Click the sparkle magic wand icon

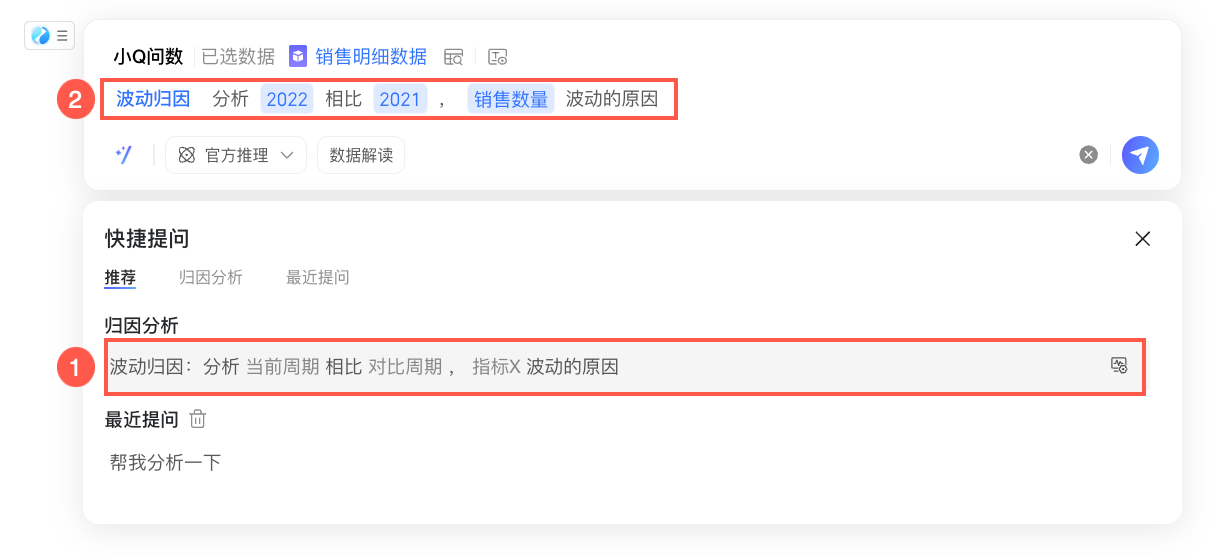124,155
